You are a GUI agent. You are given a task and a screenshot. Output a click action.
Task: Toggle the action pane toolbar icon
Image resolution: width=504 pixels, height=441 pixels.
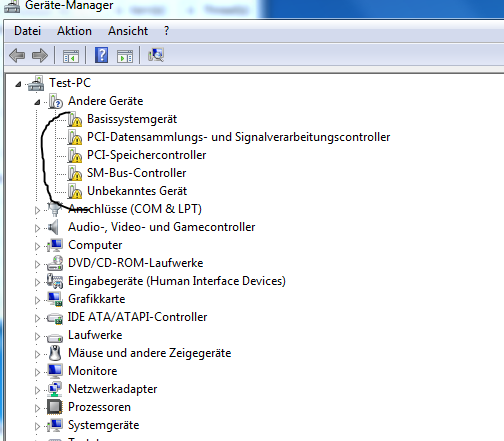(x=125, y=56)
